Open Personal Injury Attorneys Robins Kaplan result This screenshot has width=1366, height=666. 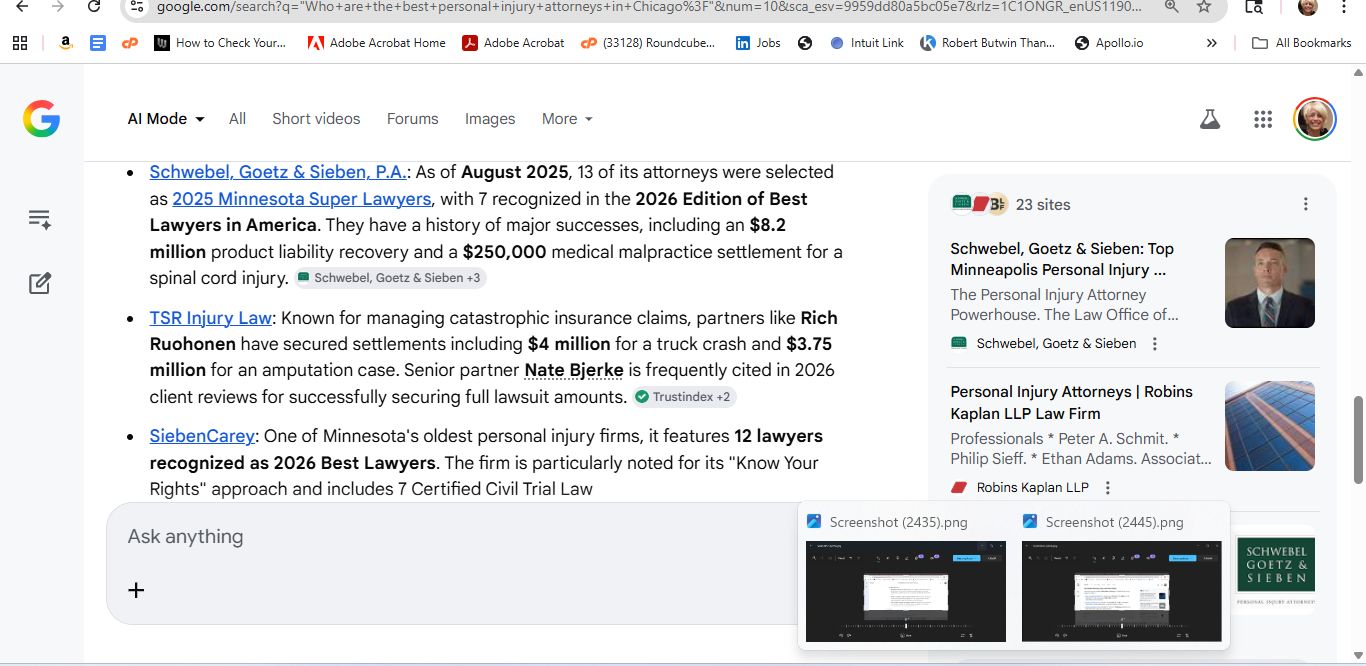(1071, 403)
